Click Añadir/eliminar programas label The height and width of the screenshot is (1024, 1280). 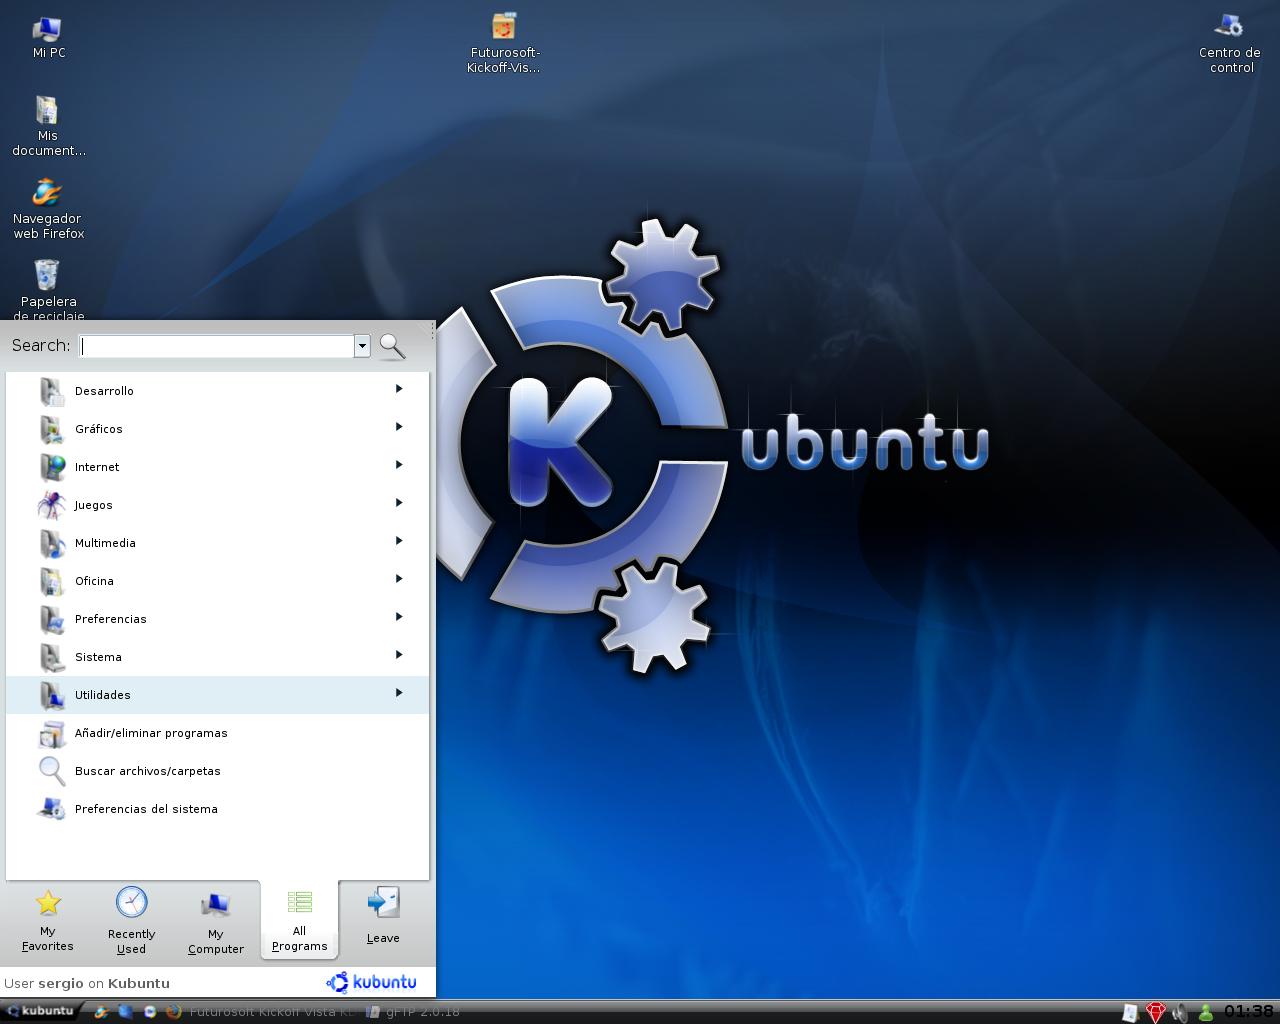point(151,733)
